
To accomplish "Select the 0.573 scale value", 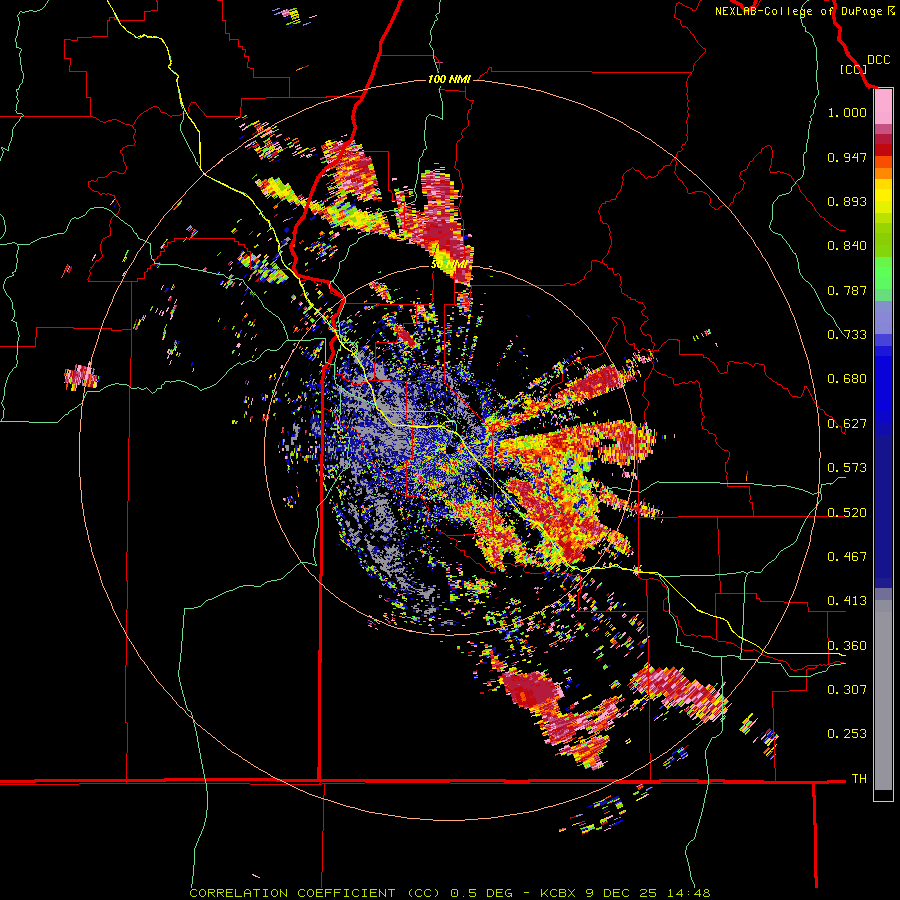I will (x=847, y=468).
